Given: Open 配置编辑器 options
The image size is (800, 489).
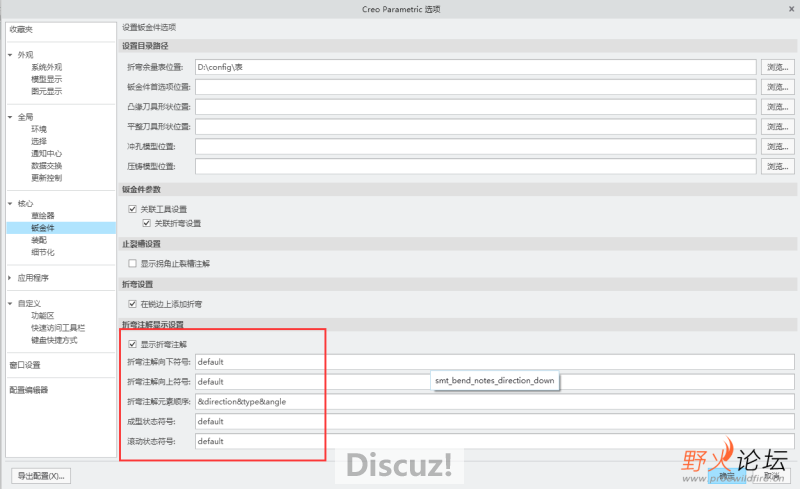Looking at the screenshot, I should pos(29,390).
